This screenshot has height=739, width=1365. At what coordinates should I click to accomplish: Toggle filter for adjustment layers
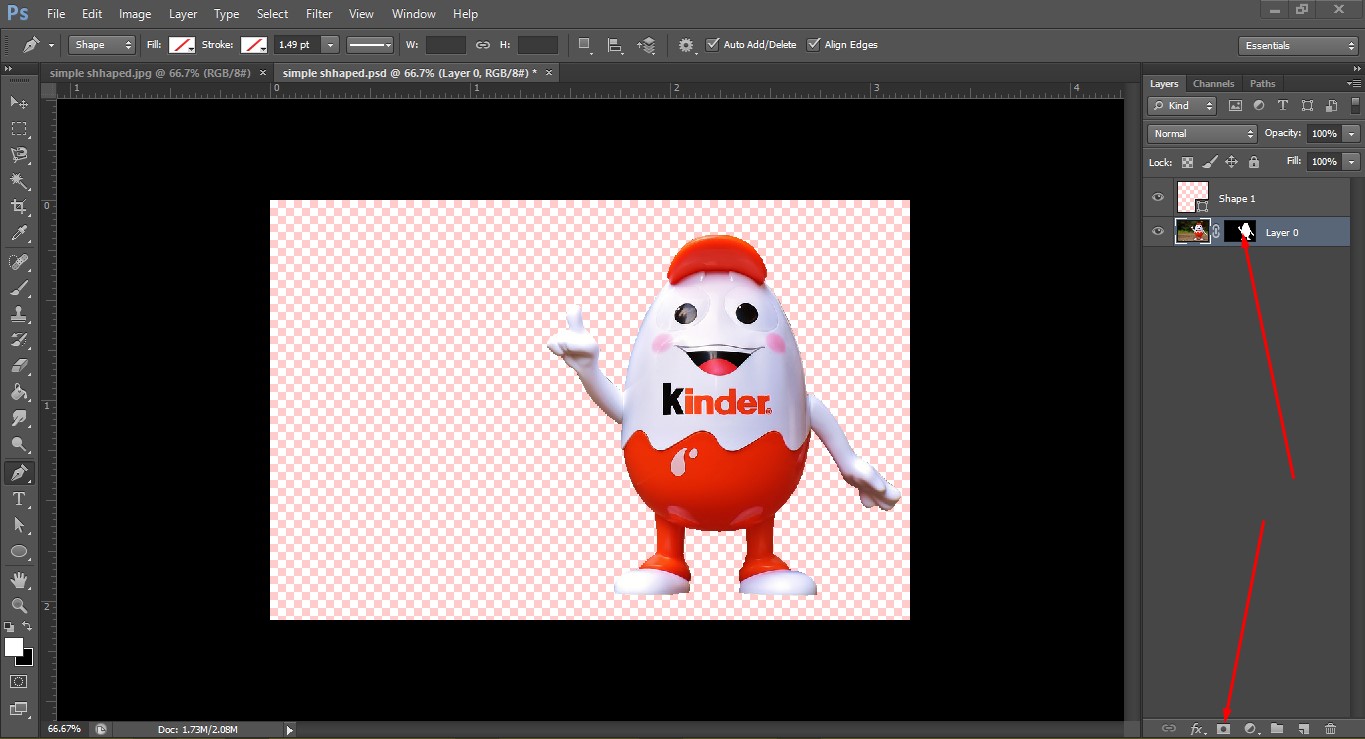pos(1259,106)
